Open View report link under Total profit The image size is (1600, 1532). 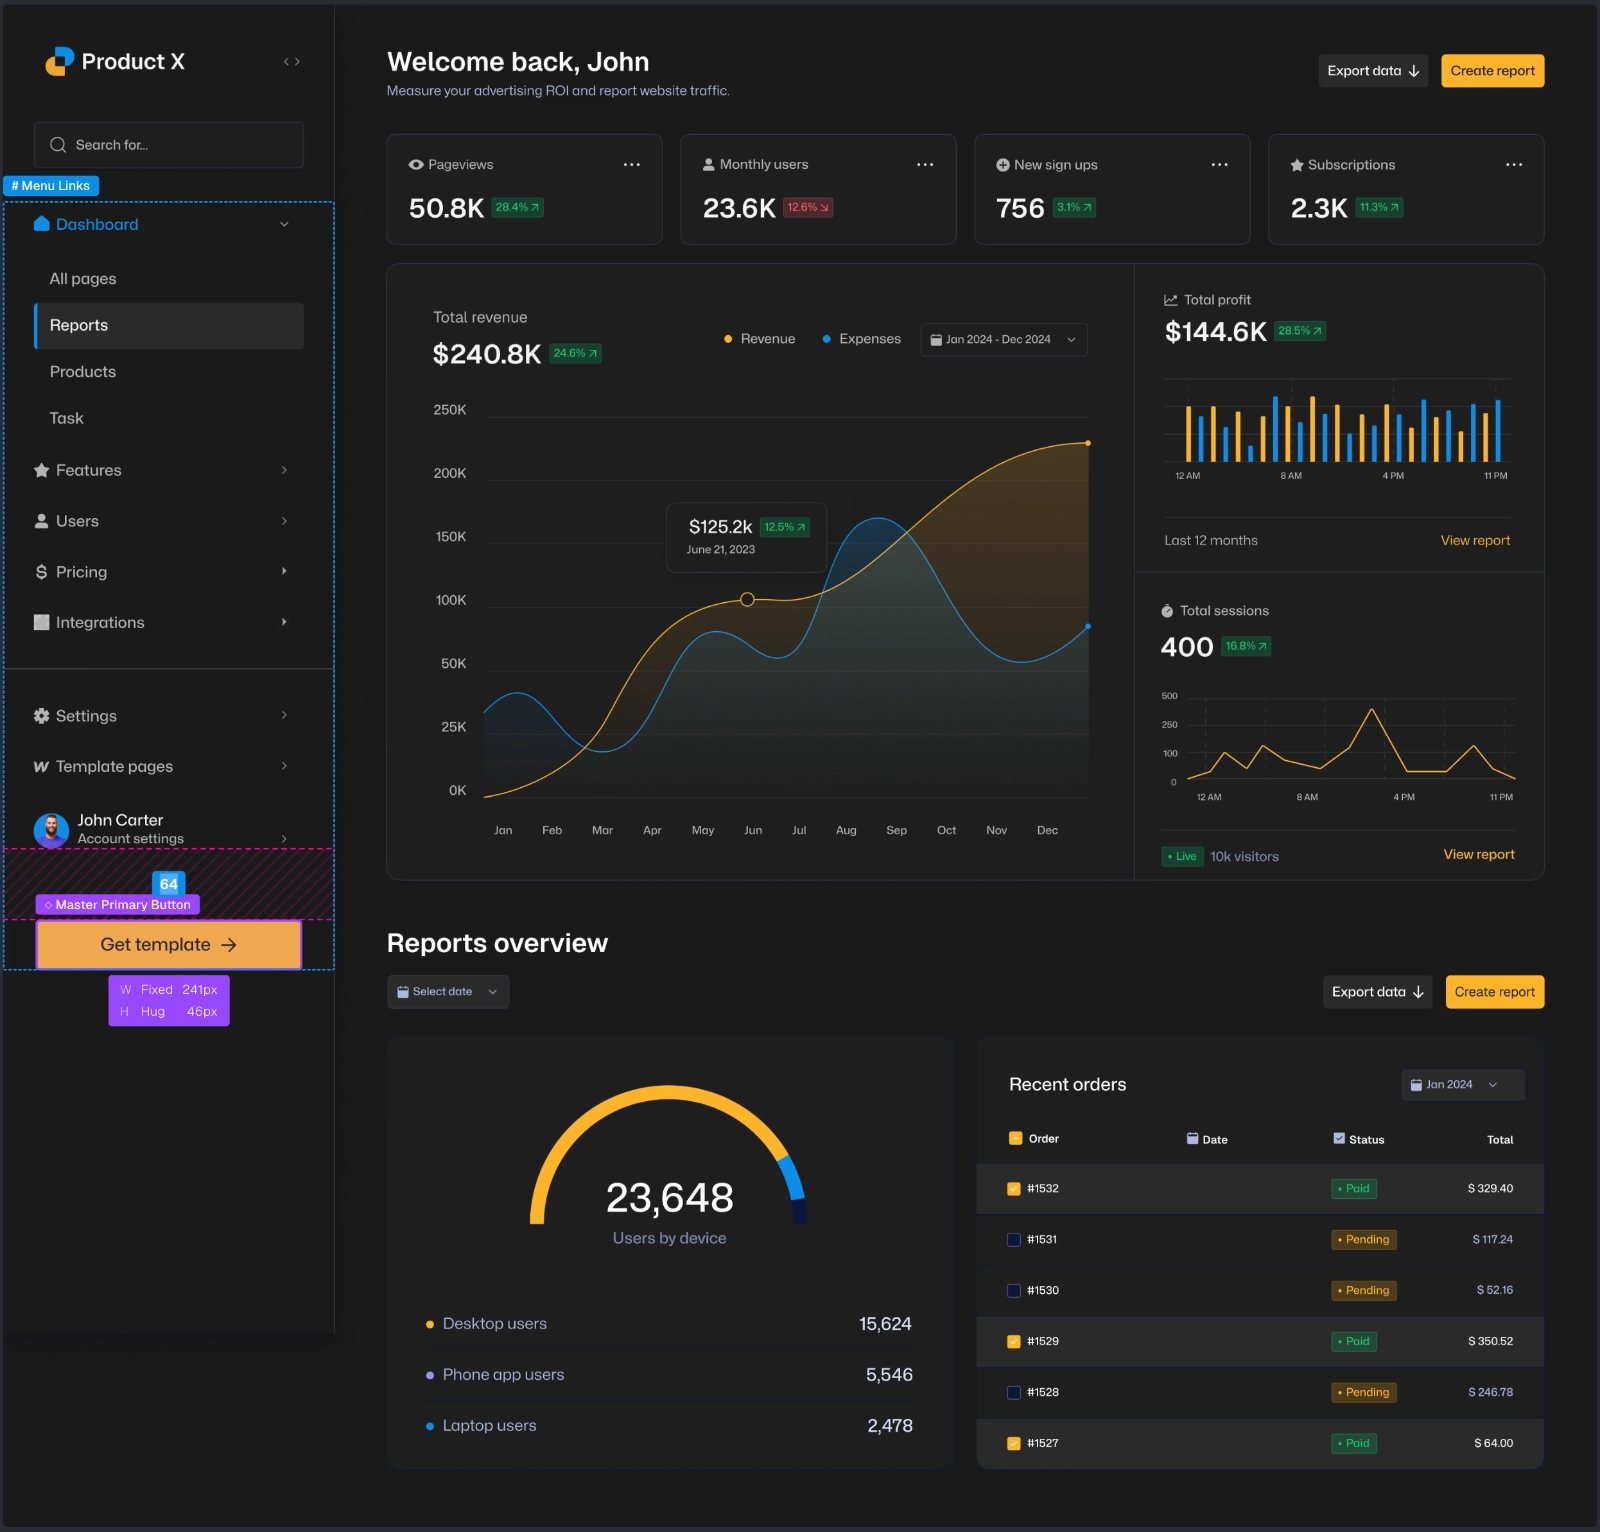click(x=1475, y=541)
